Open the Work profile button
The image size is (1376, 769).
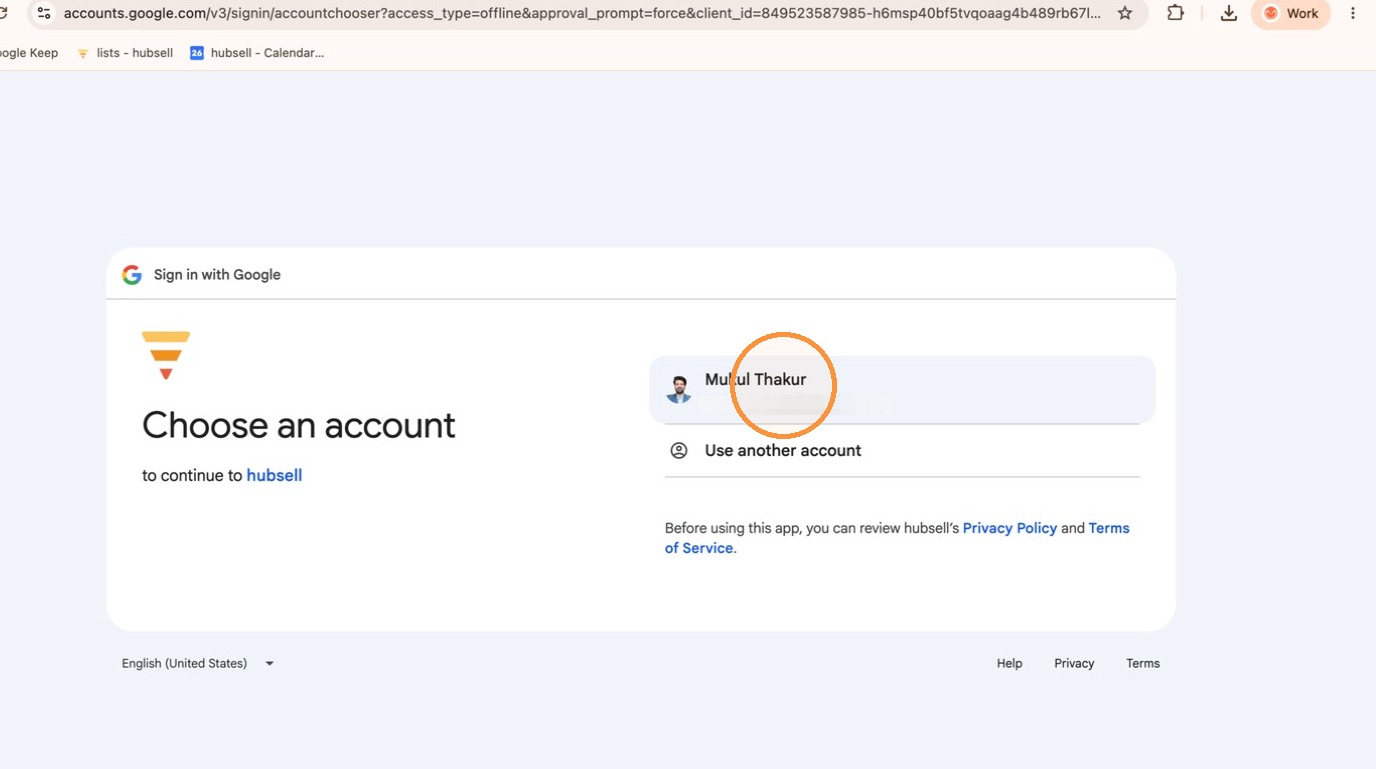[x=1291, y=13]
